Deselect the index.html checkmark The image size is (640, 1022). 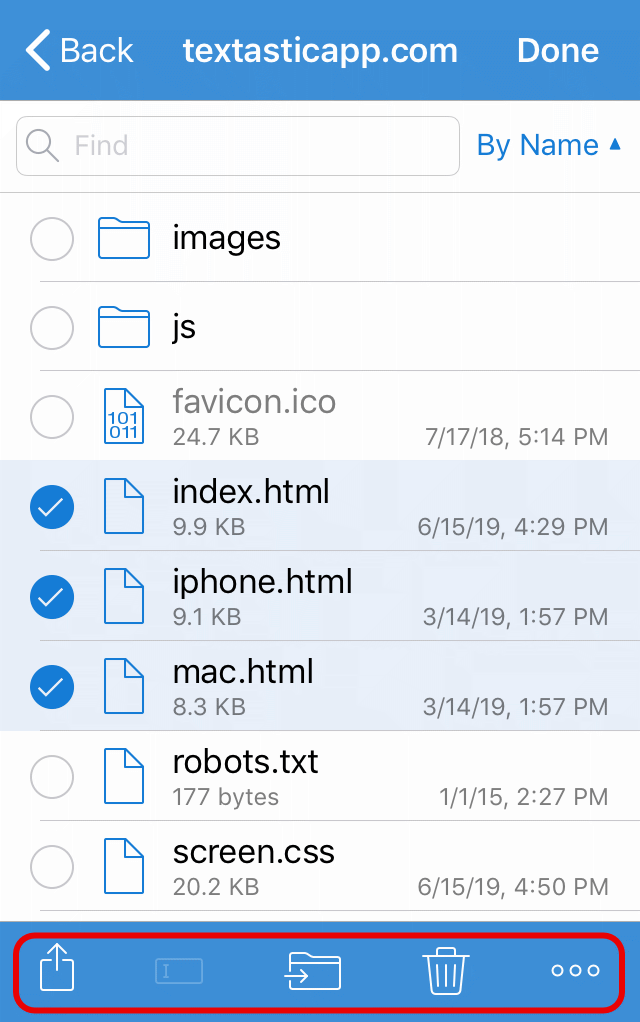click(x=52, y=508)
